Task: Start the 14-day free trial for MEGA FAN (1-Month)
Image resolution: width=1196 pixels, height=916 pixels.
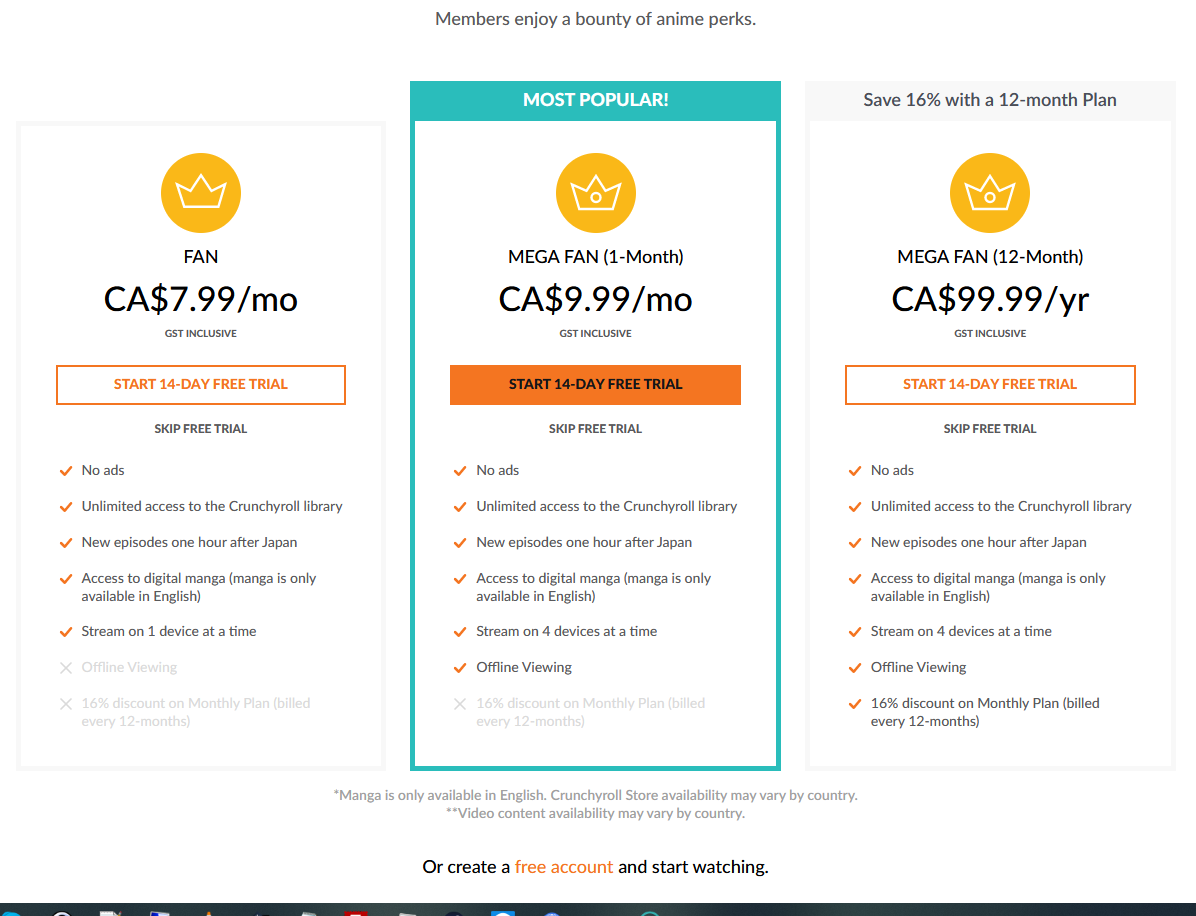Action: (x=595, y=384)
